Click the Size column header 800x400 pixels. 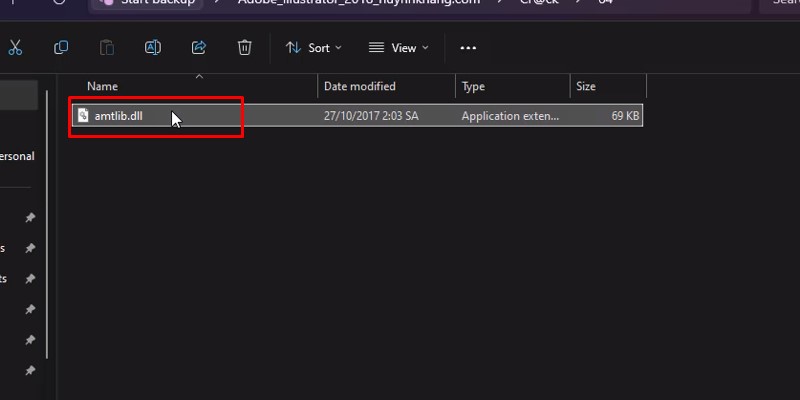pos(586,86)
